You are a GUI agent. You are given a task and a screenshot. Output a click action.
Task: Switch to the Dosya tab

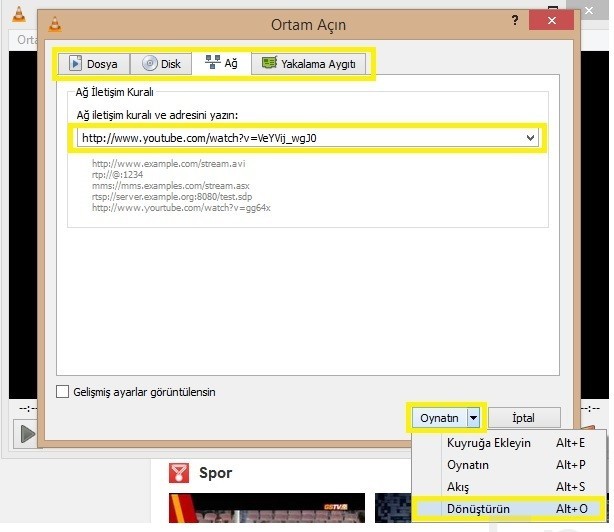tap(94, 64)
